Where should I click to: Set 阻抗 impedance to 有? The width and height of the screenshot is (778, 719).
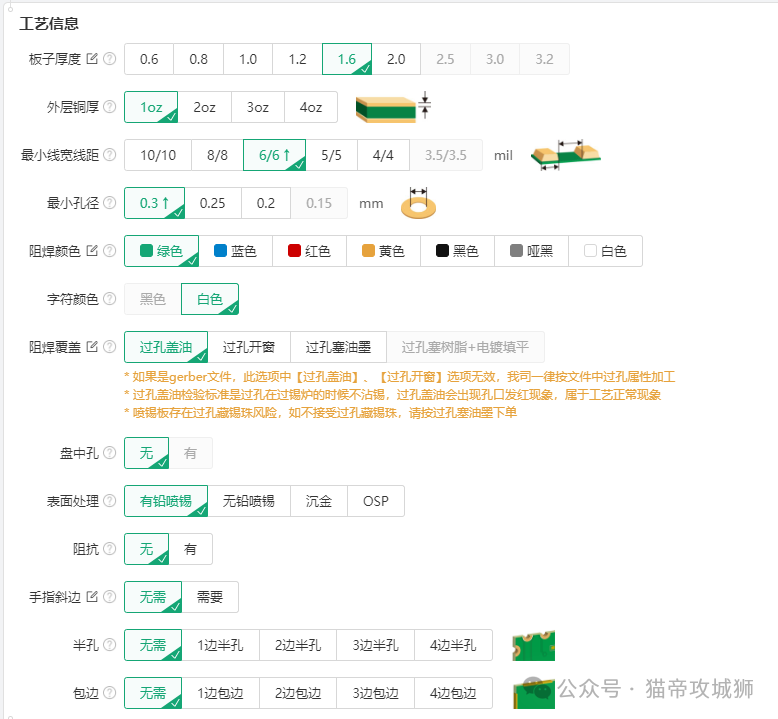click(191, 549)
